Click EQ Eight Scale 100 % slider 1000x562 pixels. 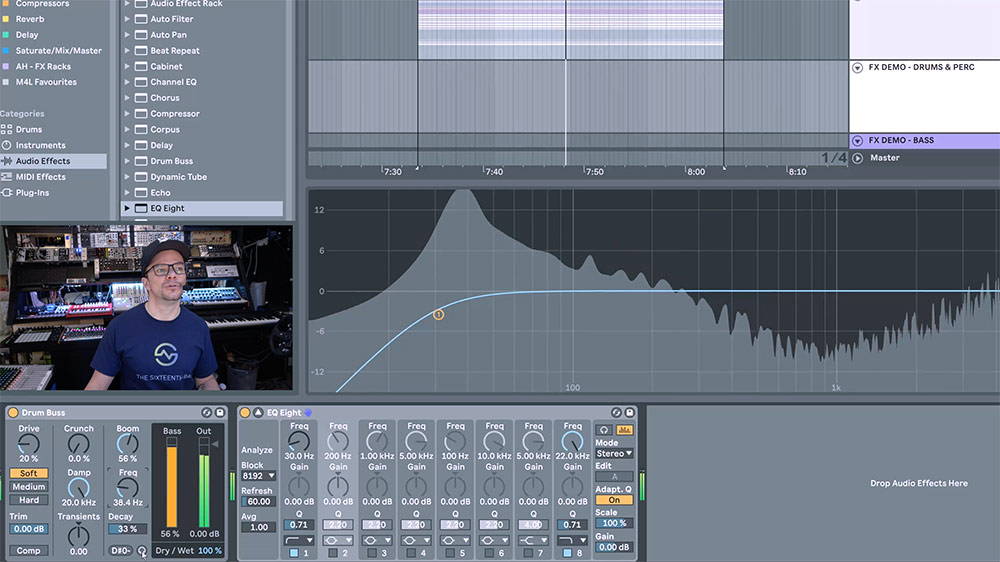point(614,523)
